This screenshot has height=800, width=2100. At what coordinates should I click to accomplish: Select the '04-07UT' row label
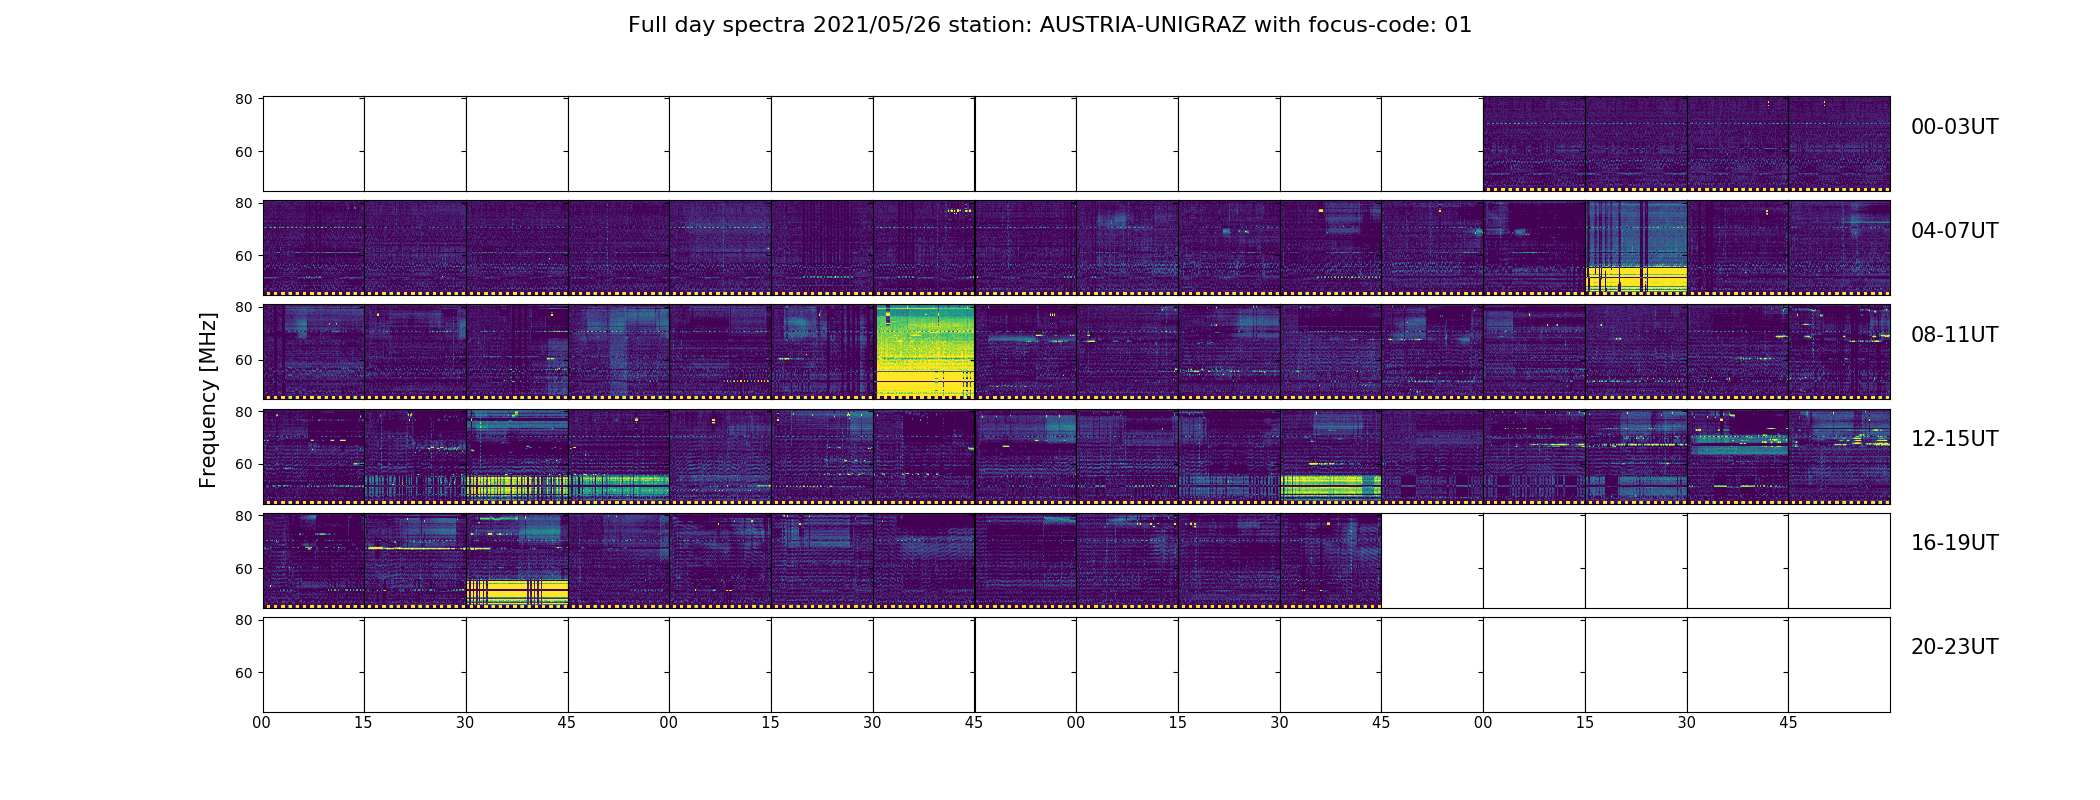1954,231
